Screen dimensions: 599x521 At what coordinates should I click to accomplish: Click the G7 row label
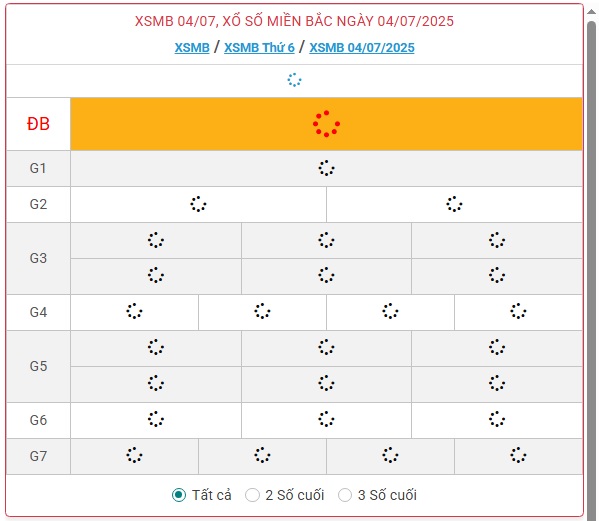point(38,456)
